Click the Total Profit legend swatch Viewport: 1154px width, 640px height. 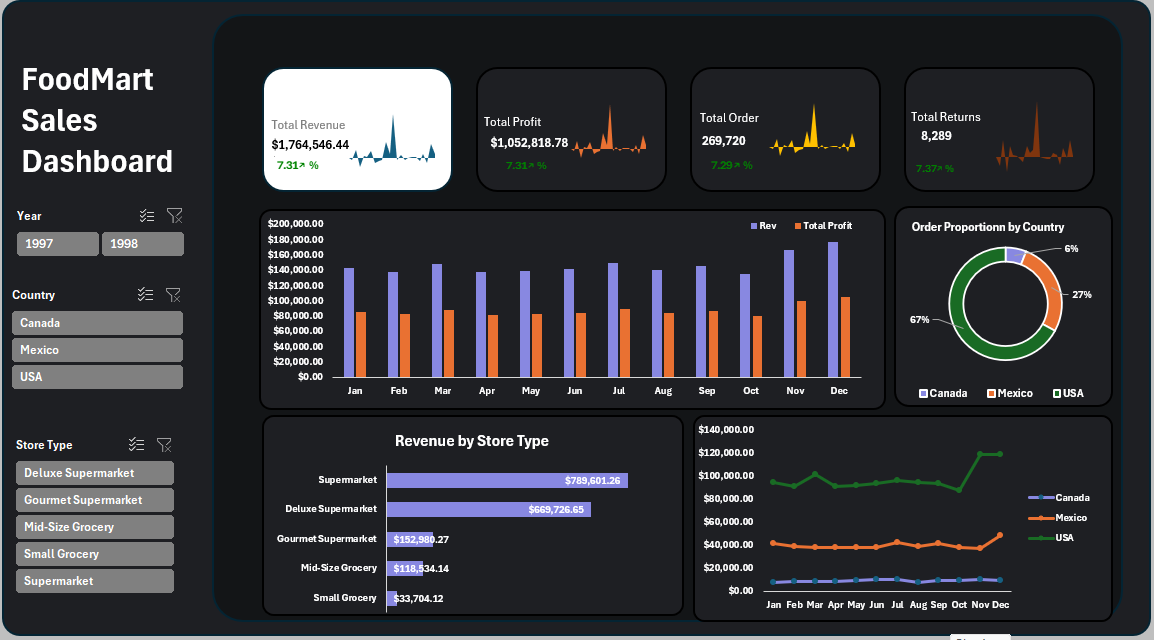coord(798,226)
